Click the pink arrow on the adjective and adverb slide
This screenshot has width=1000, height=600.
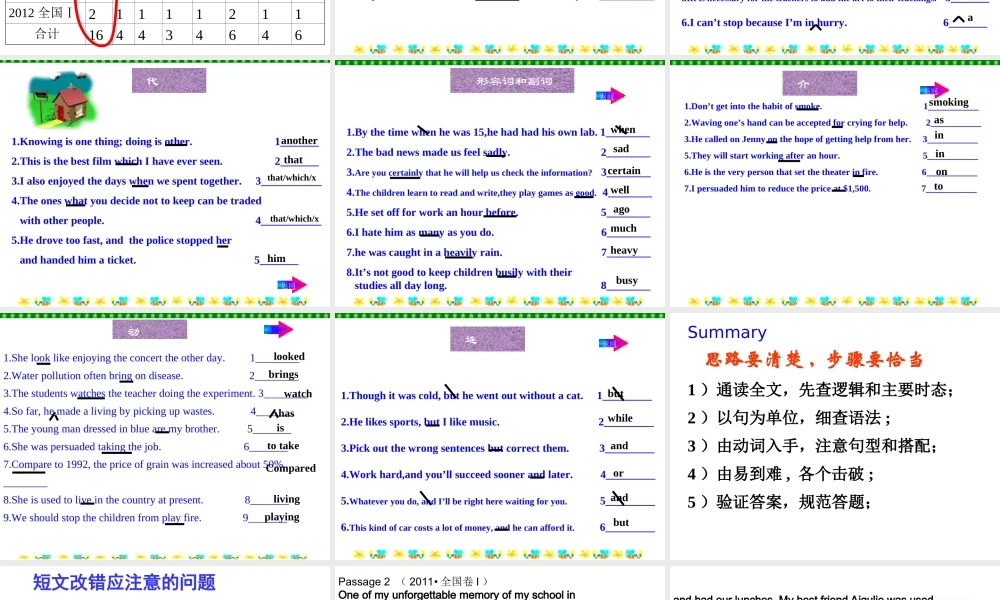610,95
